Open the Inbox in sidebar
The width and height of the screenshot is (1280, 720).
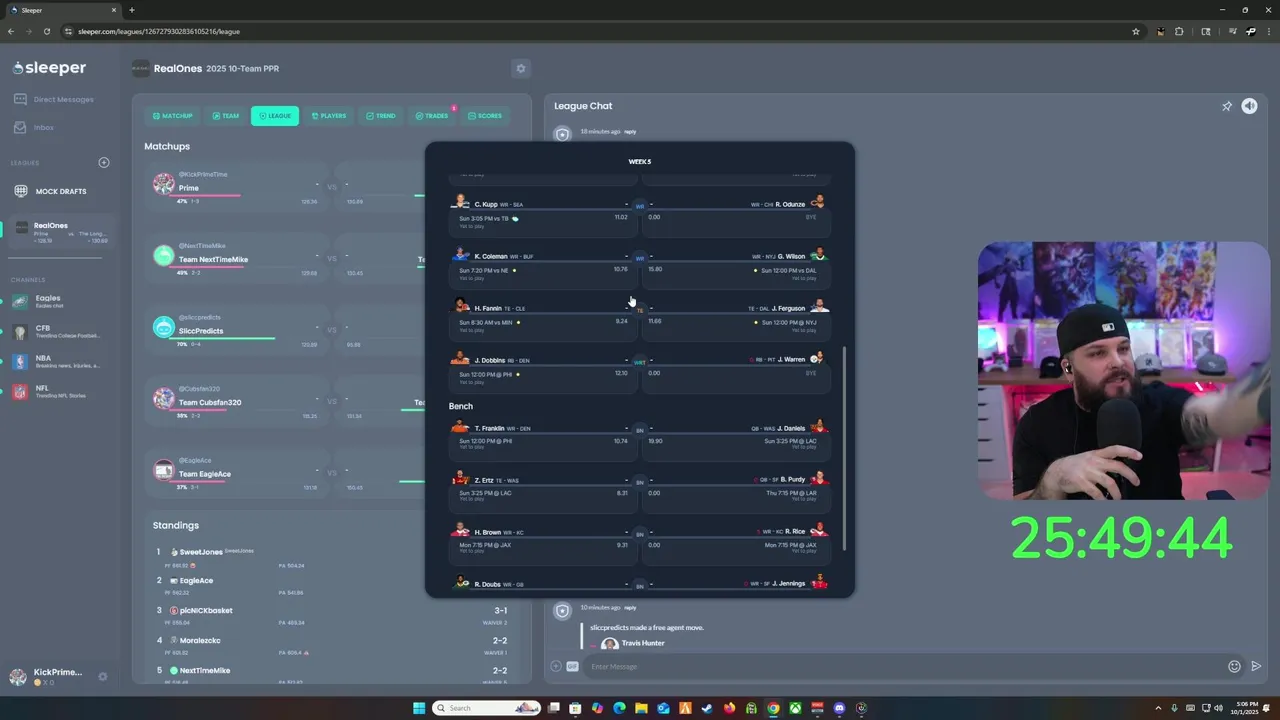(35, 127)
